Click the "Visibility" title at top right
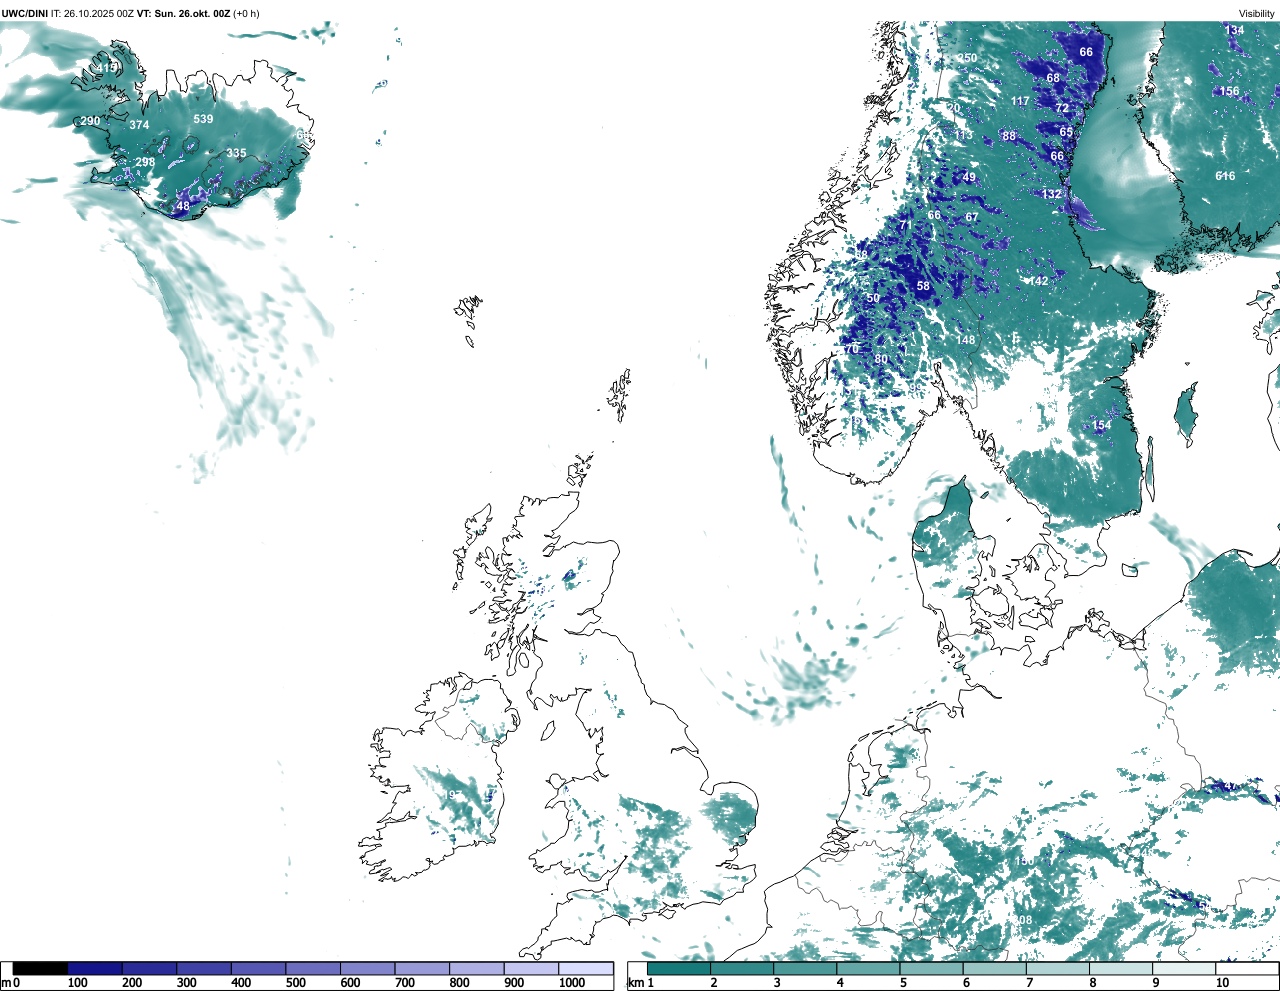1280x991 pixels. 1257,14
